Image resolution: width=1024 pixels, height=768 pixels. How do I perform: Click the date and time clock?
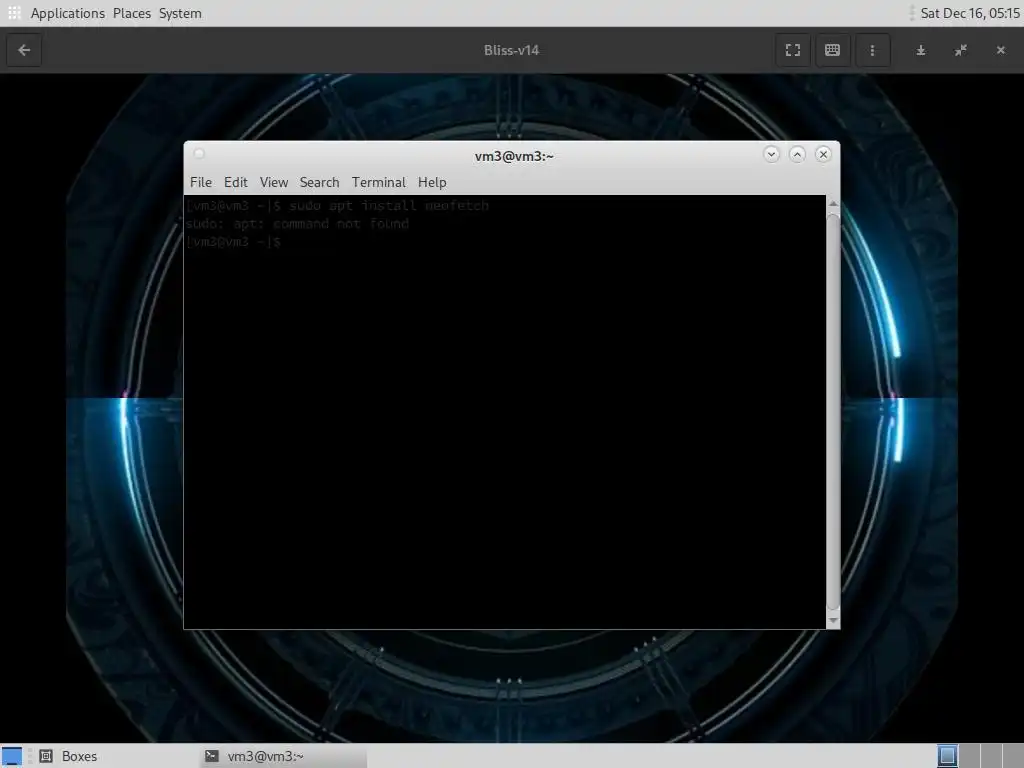pyautogui.click(x=969, y=13)
